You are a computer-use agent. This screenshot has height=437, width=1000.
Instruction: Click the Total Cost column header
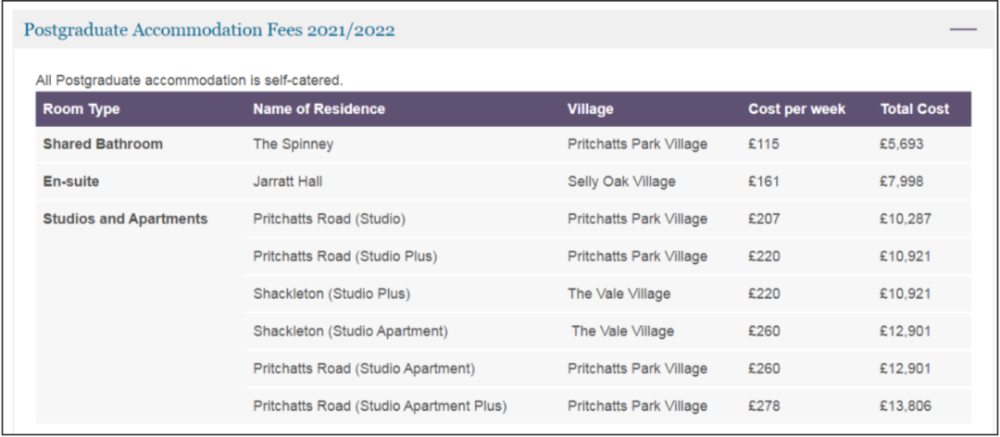tap(914, 109)
